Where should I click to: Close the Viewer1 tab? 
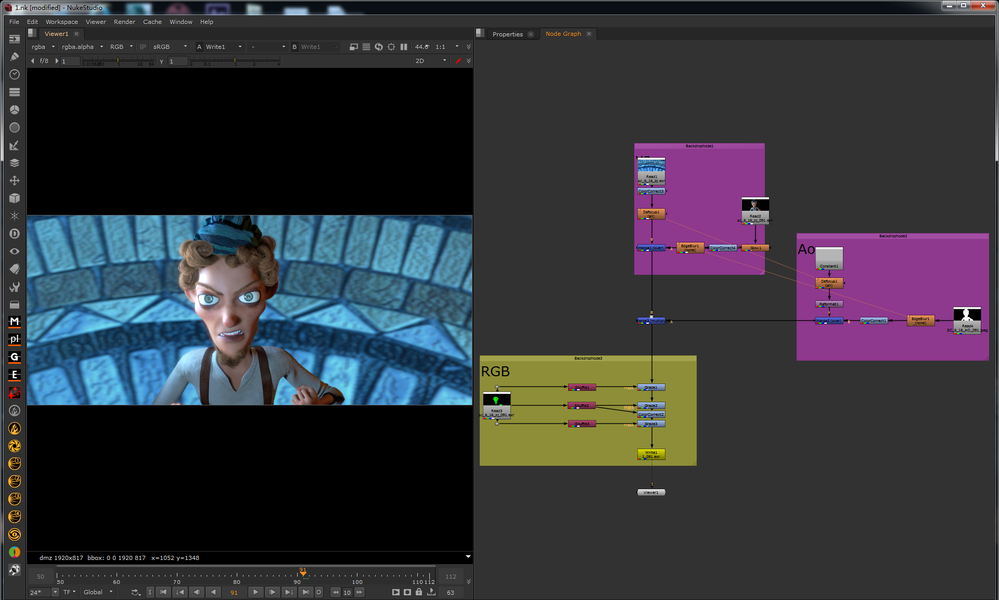click(76, 34)
